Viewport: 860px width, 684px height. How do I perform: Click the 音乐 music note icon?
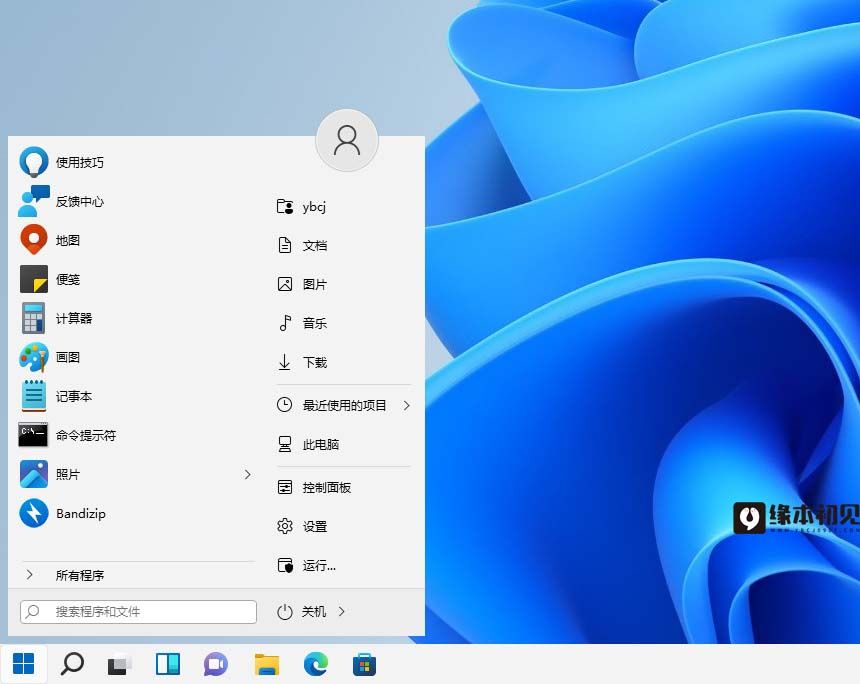point(285,323)
